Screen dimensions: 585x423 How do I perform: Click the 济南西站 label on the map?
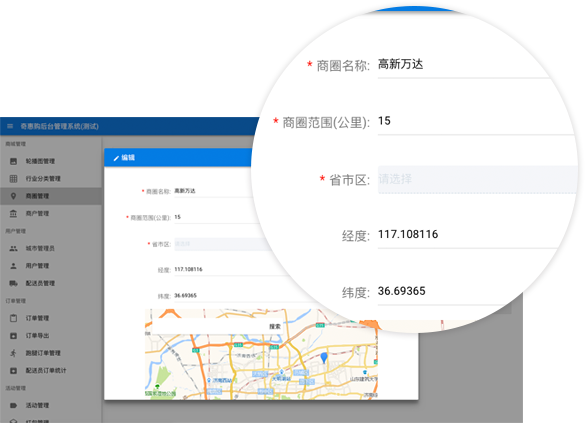(x=222, y=380)
